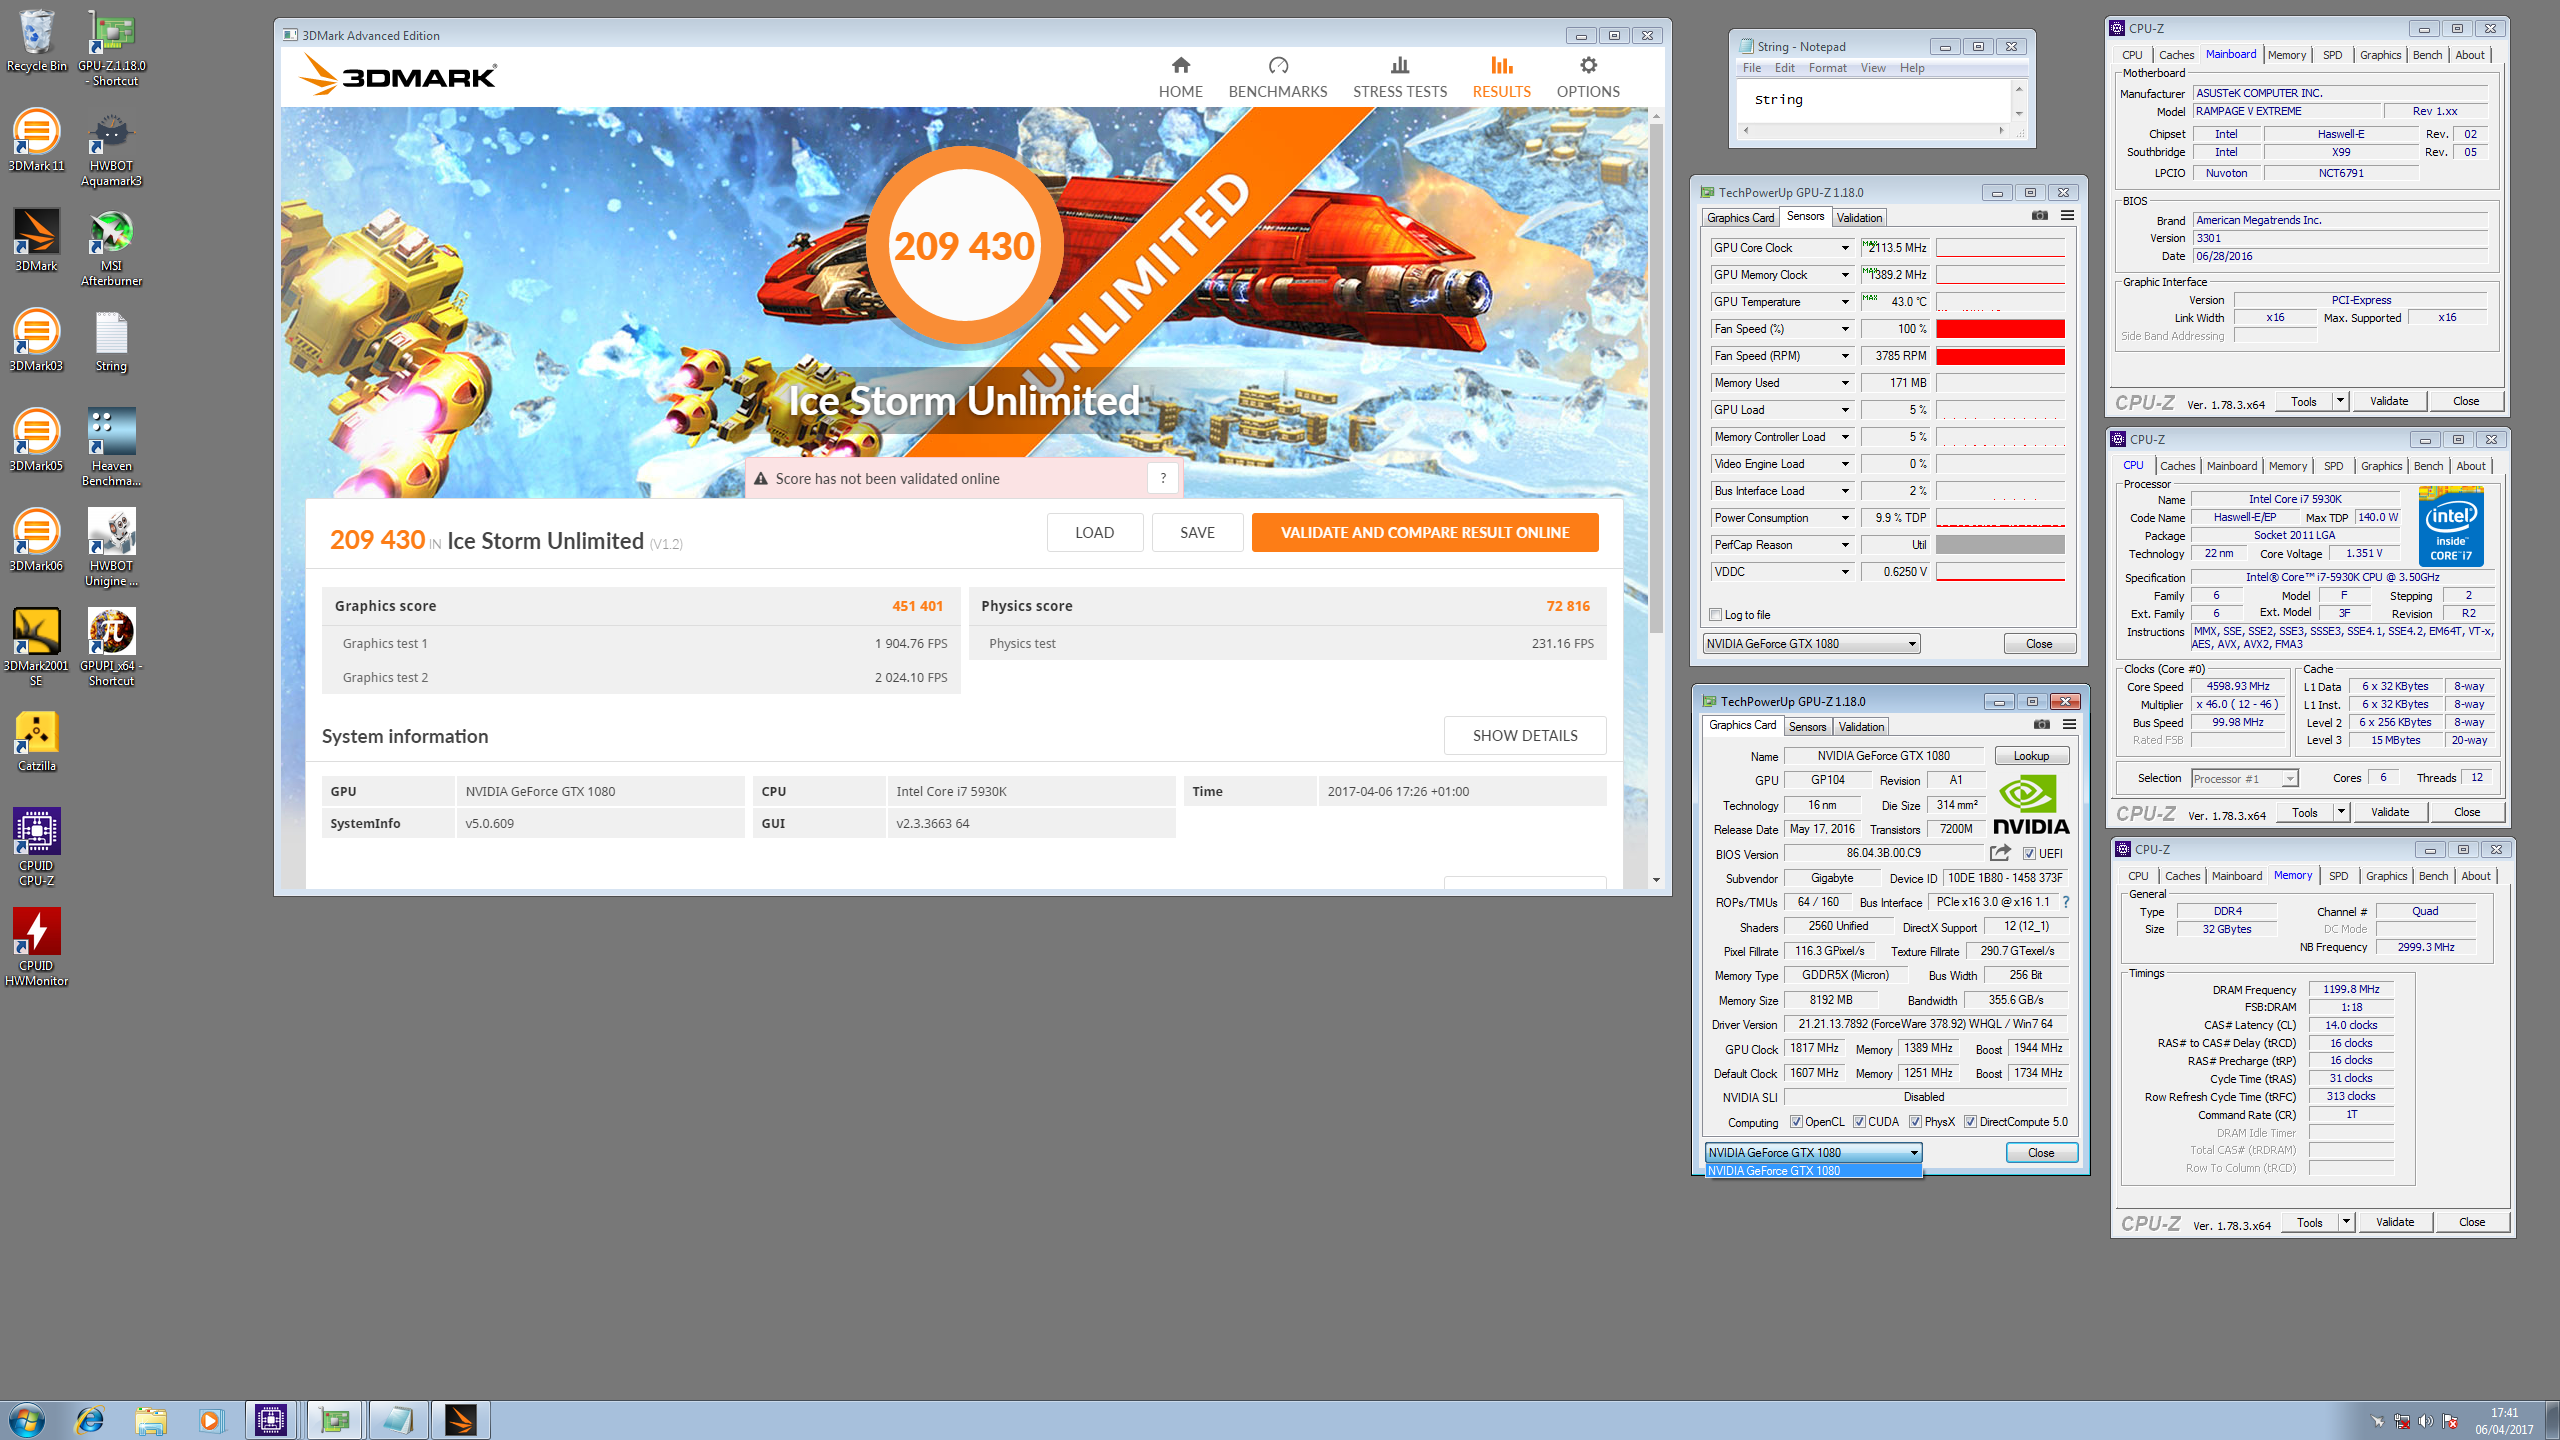Click SHOW DETAILS for system information

click(1525, 736)
